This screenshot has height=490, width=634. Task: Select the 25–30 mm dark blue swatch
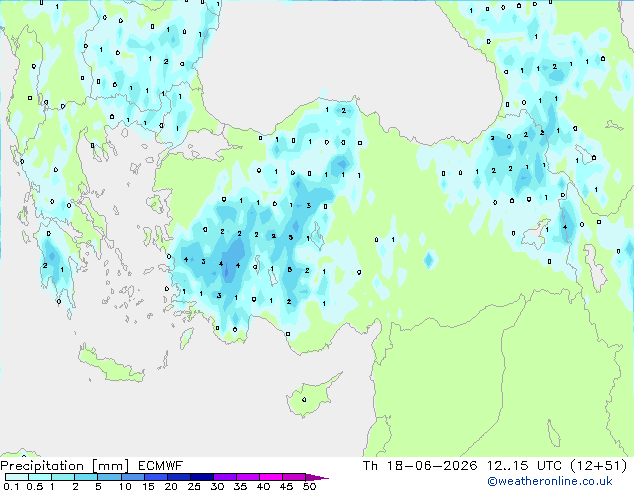click(x=201, y=477)
